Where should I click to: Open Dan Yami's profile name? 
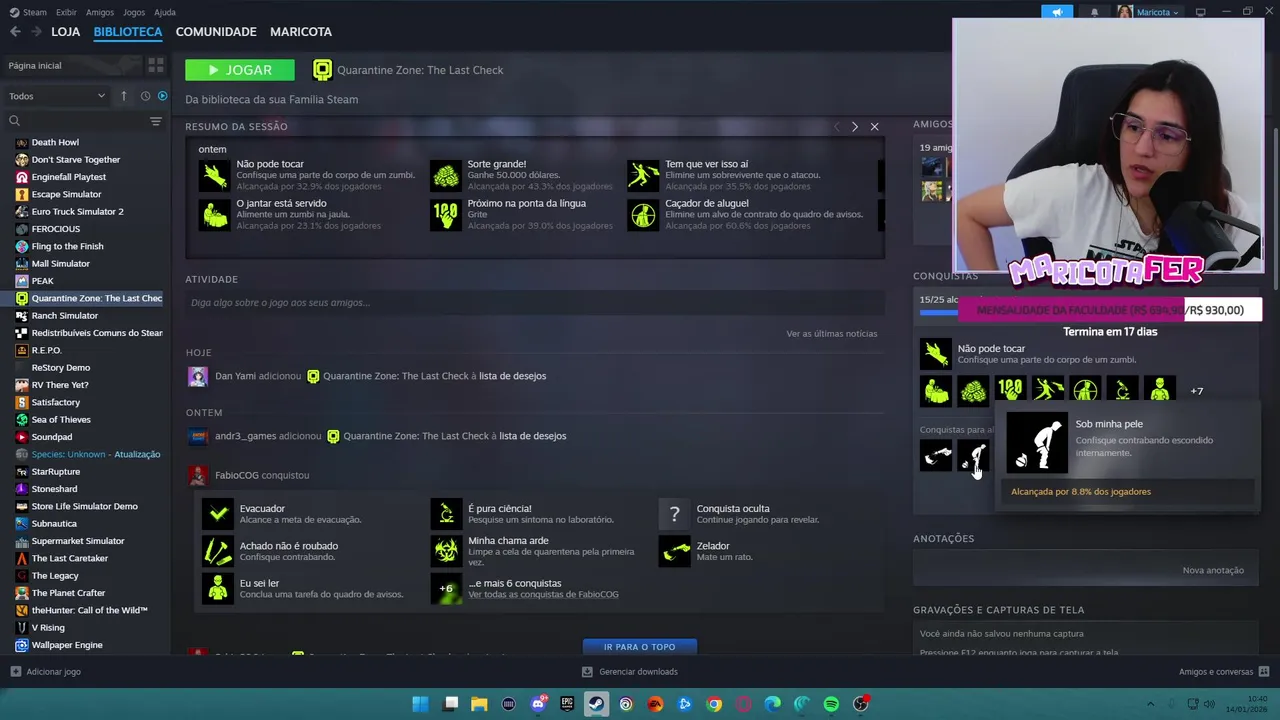pos(235,376)
